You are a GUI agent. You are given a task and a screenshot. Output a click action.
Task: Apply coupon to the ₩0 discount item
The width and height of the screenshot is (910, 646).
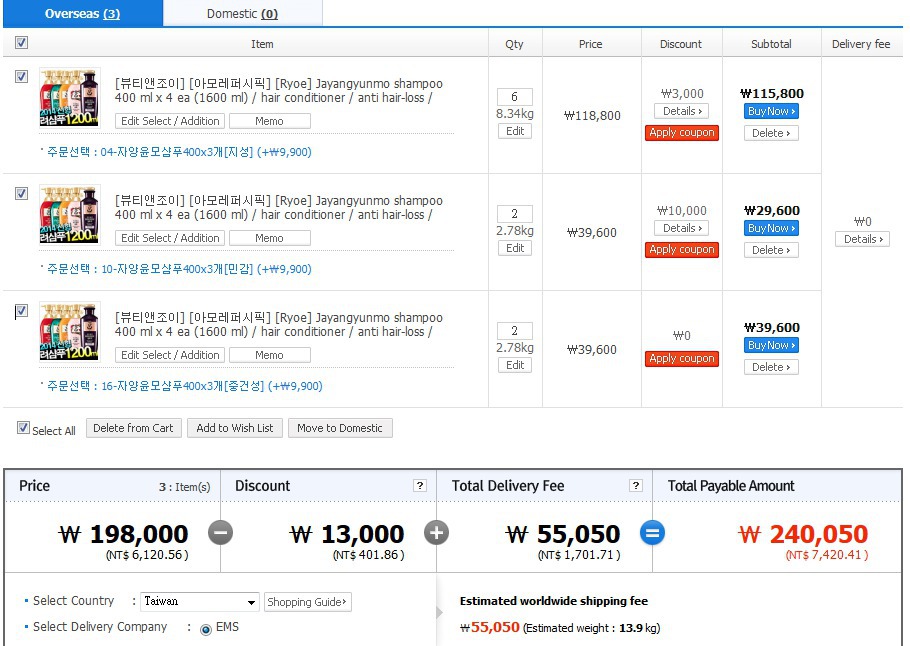tap(682, 359)
